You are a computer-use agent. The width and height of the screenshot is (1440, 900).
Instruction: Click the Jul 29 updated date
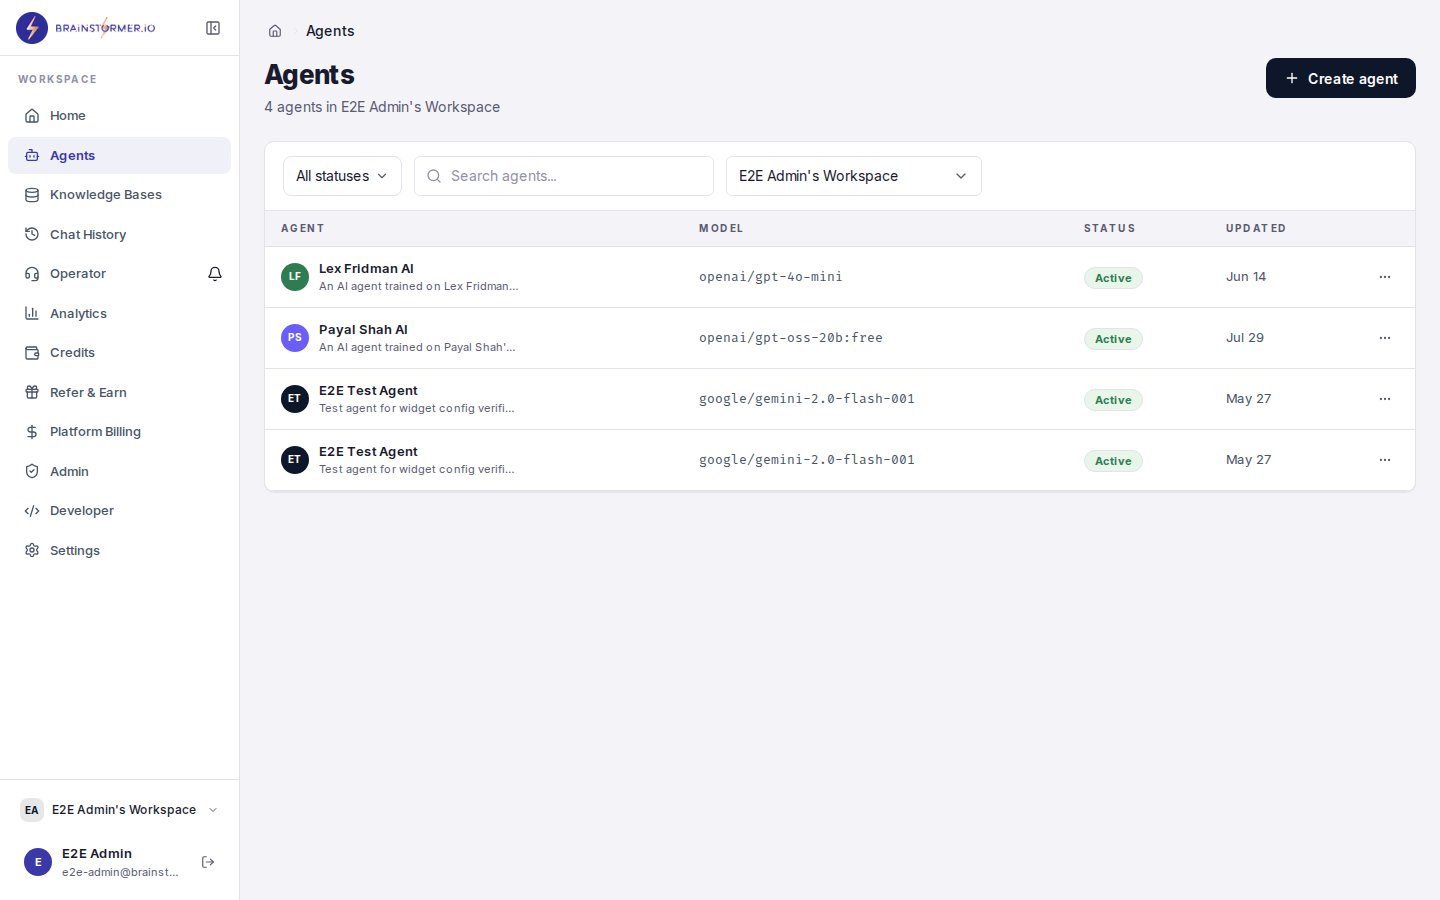(x=1245, y=338)
